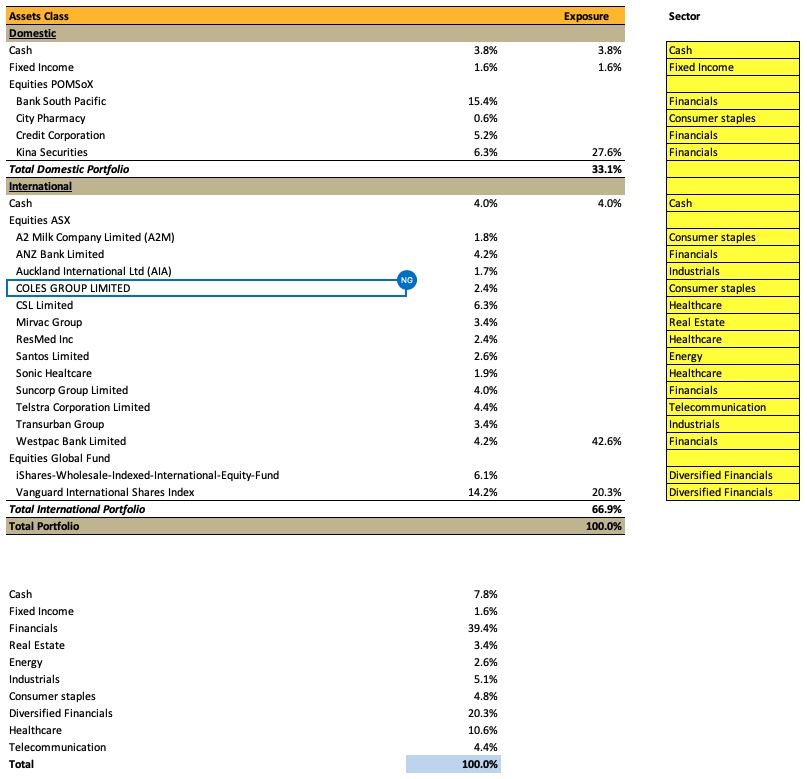Select the Sonic Healtcare cell
The image size is (807, 779).
coord(54,373)
